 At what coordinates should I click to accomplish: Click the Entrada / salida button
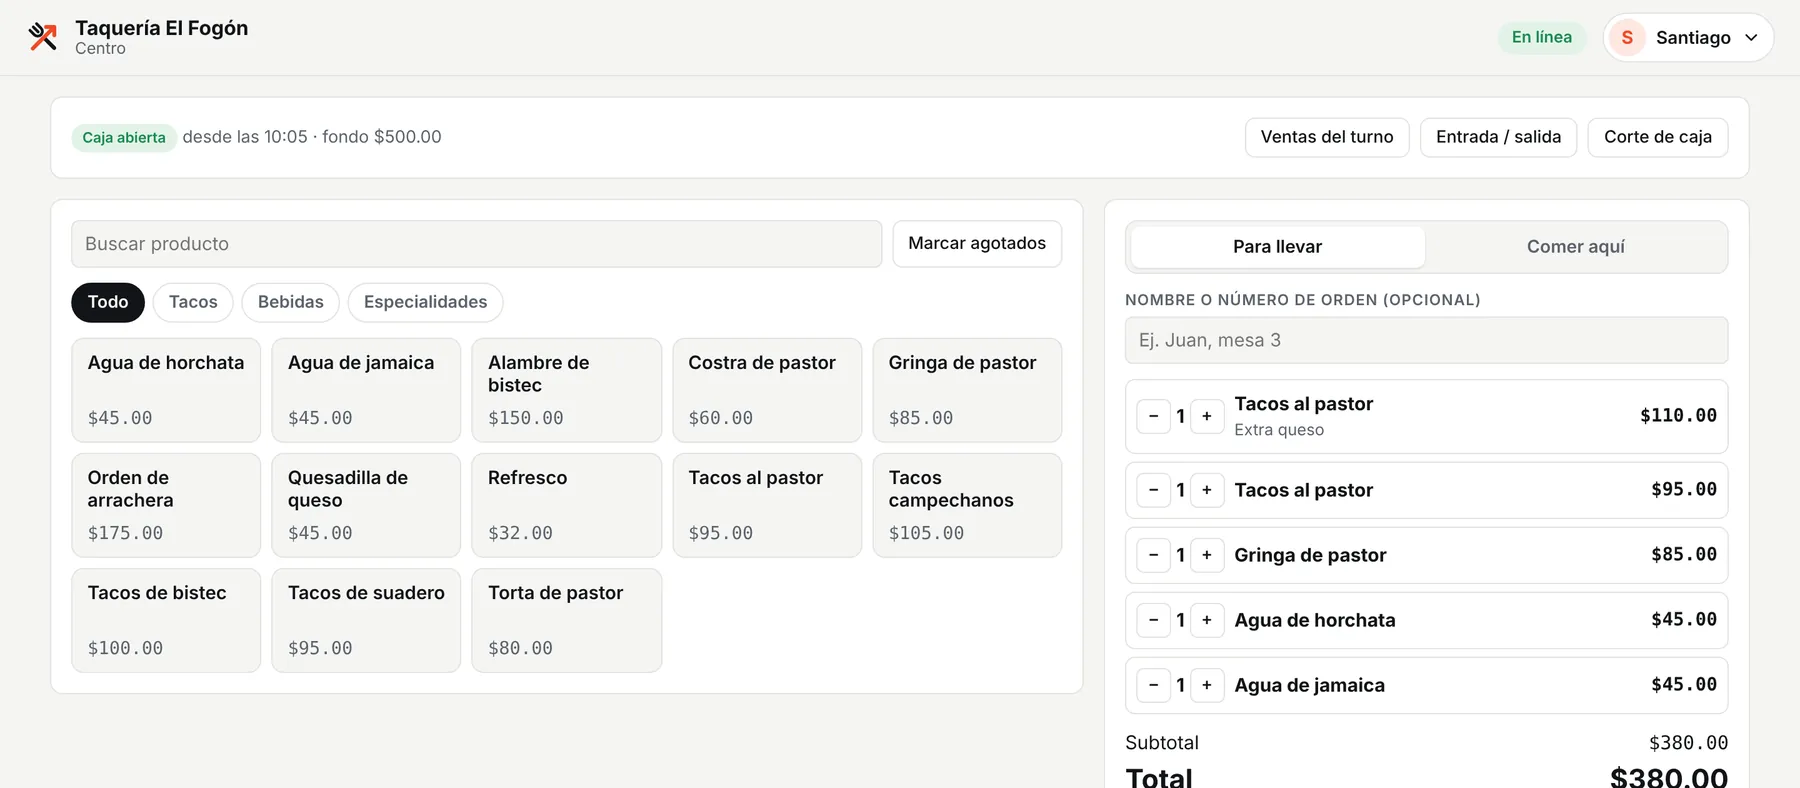click(x=1498, y=137)
